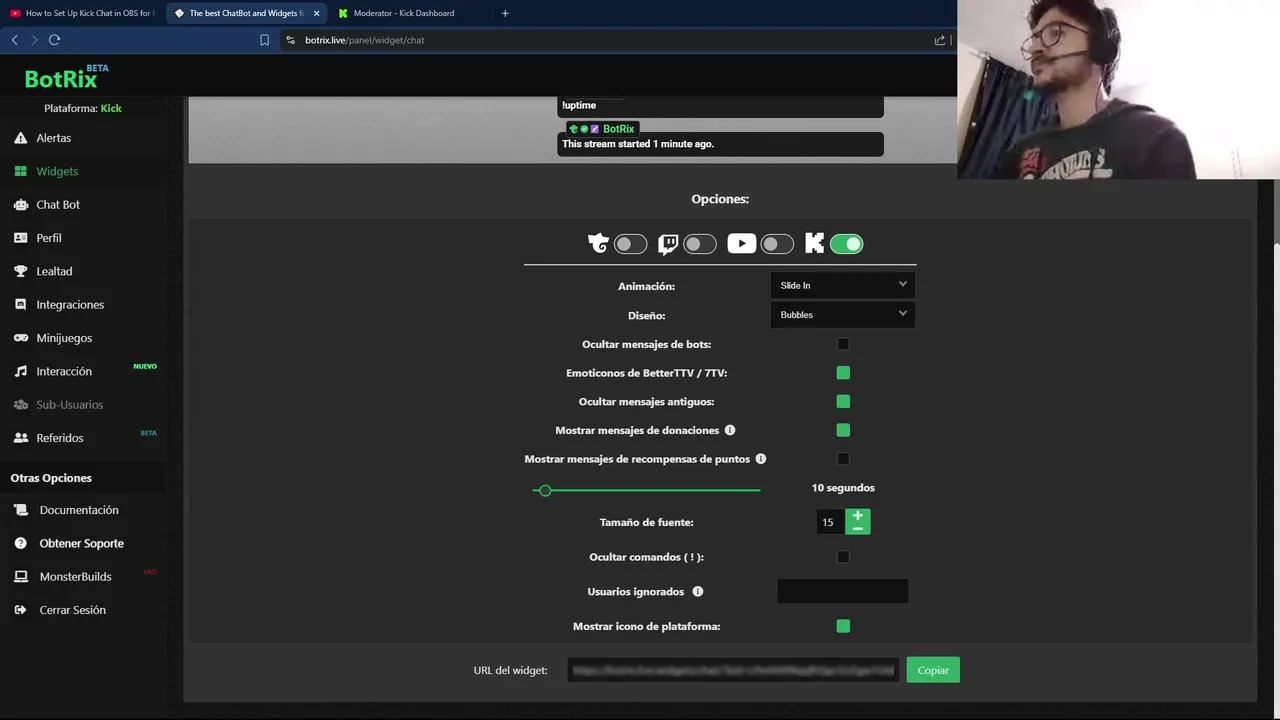The height and width of the screenshot is (720, 1280).
Task: Click the Chat Bot robot icon
Action: point(20,204)
